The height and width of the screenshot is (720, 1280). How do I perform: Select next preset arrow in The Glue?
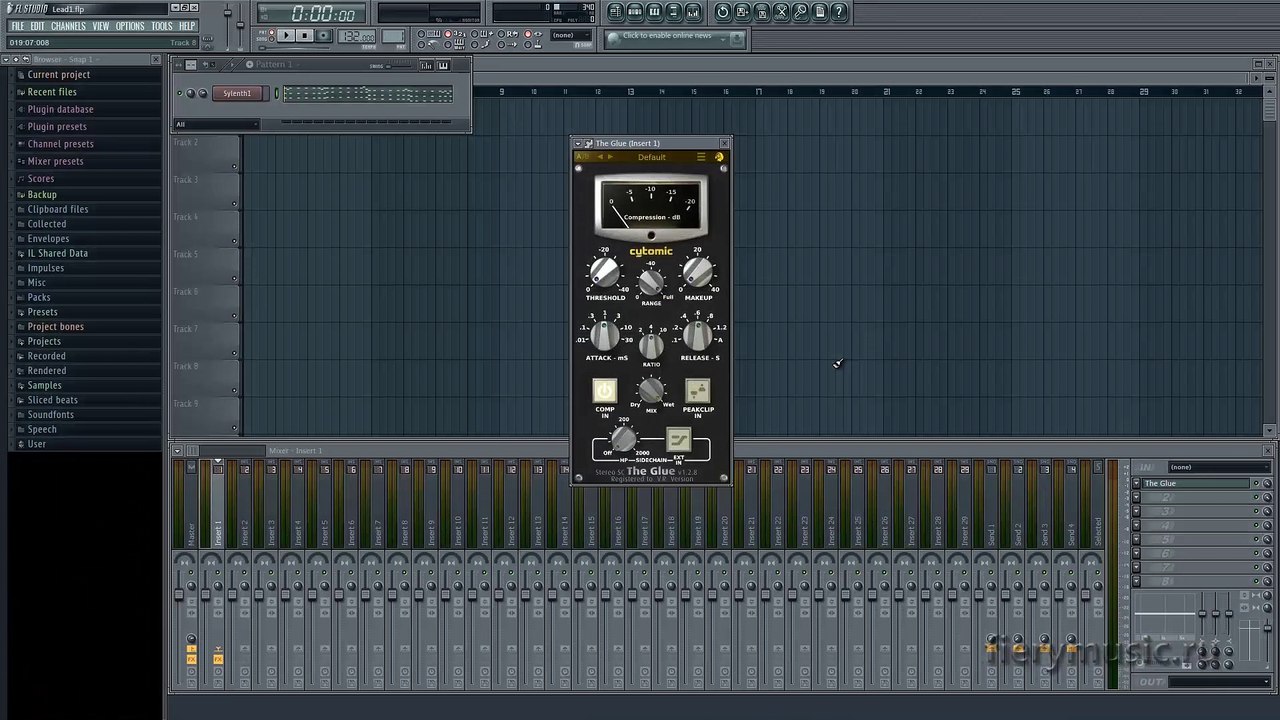(x=610, y=157)
